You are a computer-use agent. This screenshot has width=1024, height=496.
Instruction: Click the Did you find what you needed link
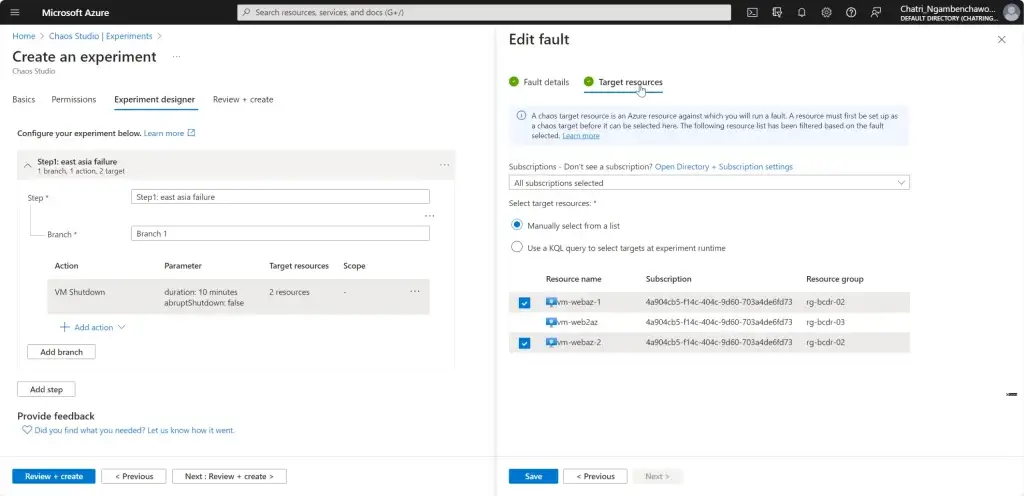[135, 431]
